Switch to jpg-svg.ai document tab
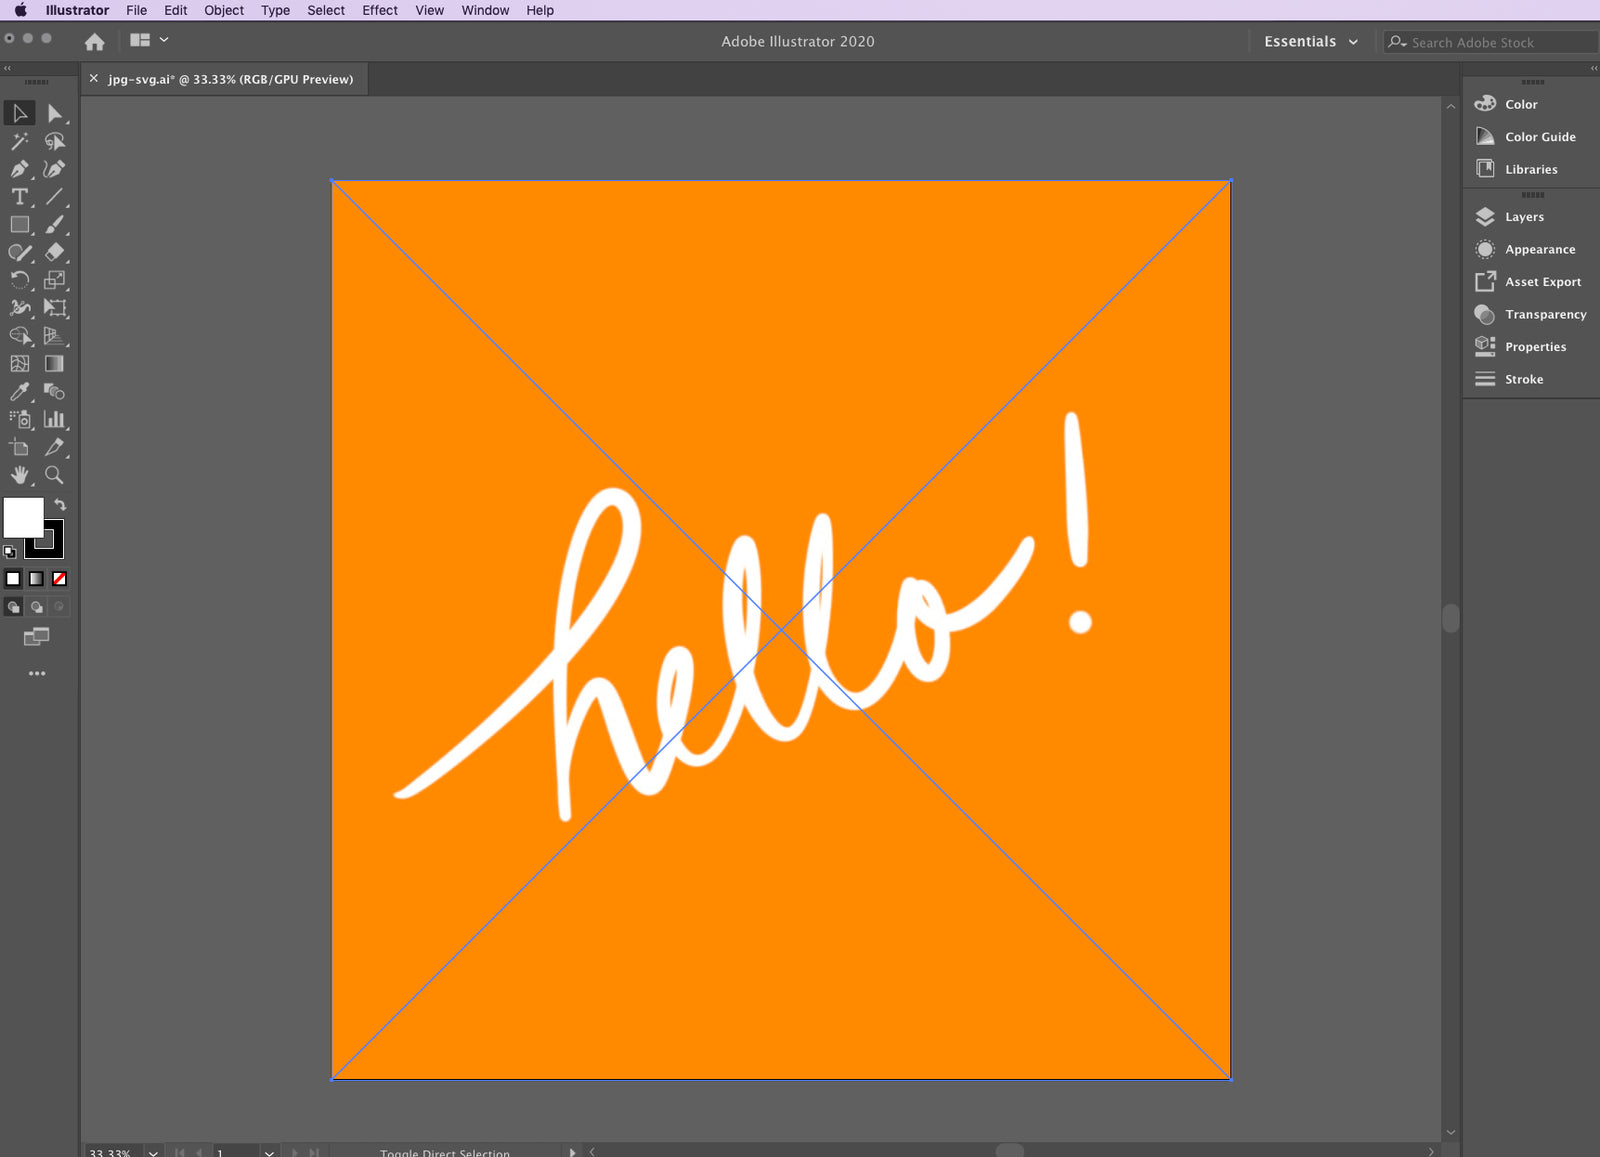 (230, 79)
